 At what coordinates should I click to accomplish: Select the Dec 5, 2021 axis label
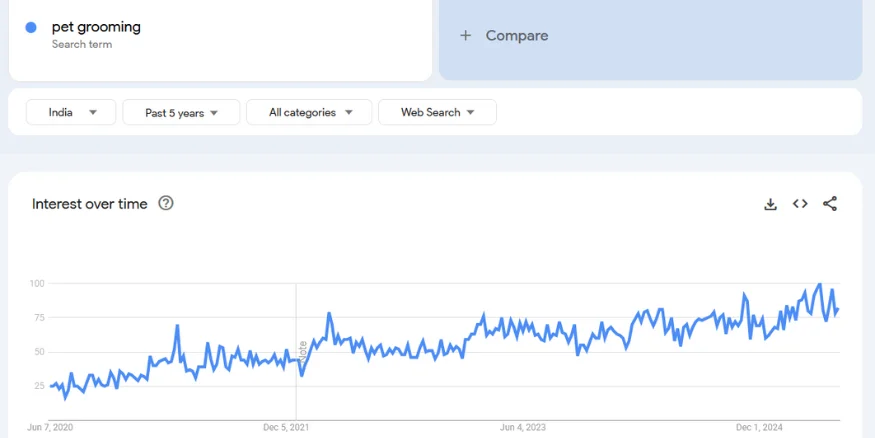click(286, 428)
